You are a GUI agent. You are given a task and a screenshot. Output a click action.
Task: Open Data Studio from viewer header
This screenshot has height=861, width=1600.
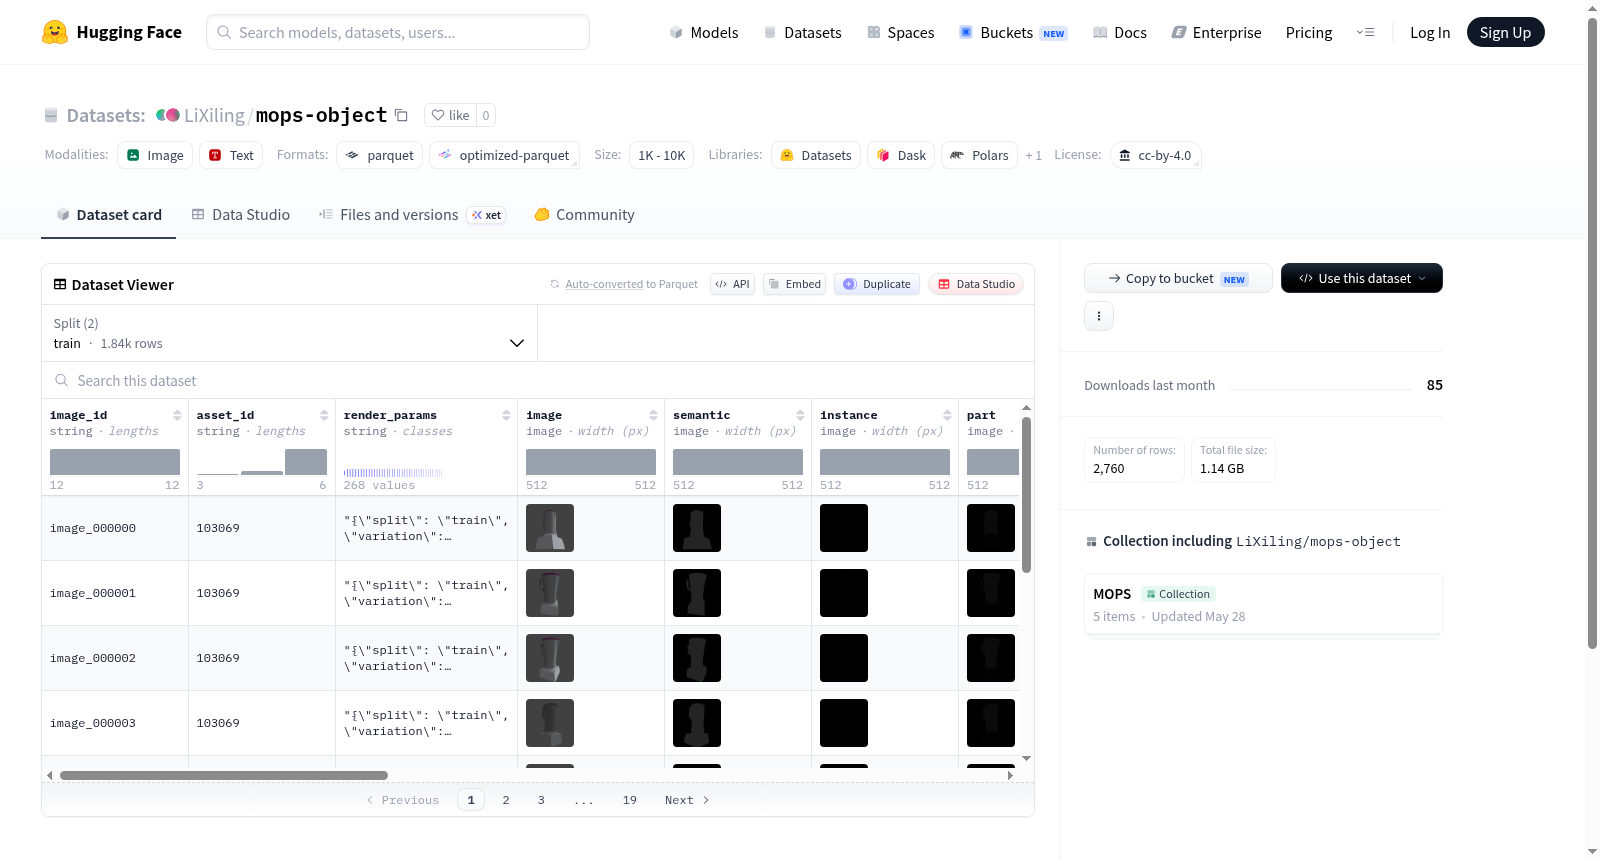(976, 284)
